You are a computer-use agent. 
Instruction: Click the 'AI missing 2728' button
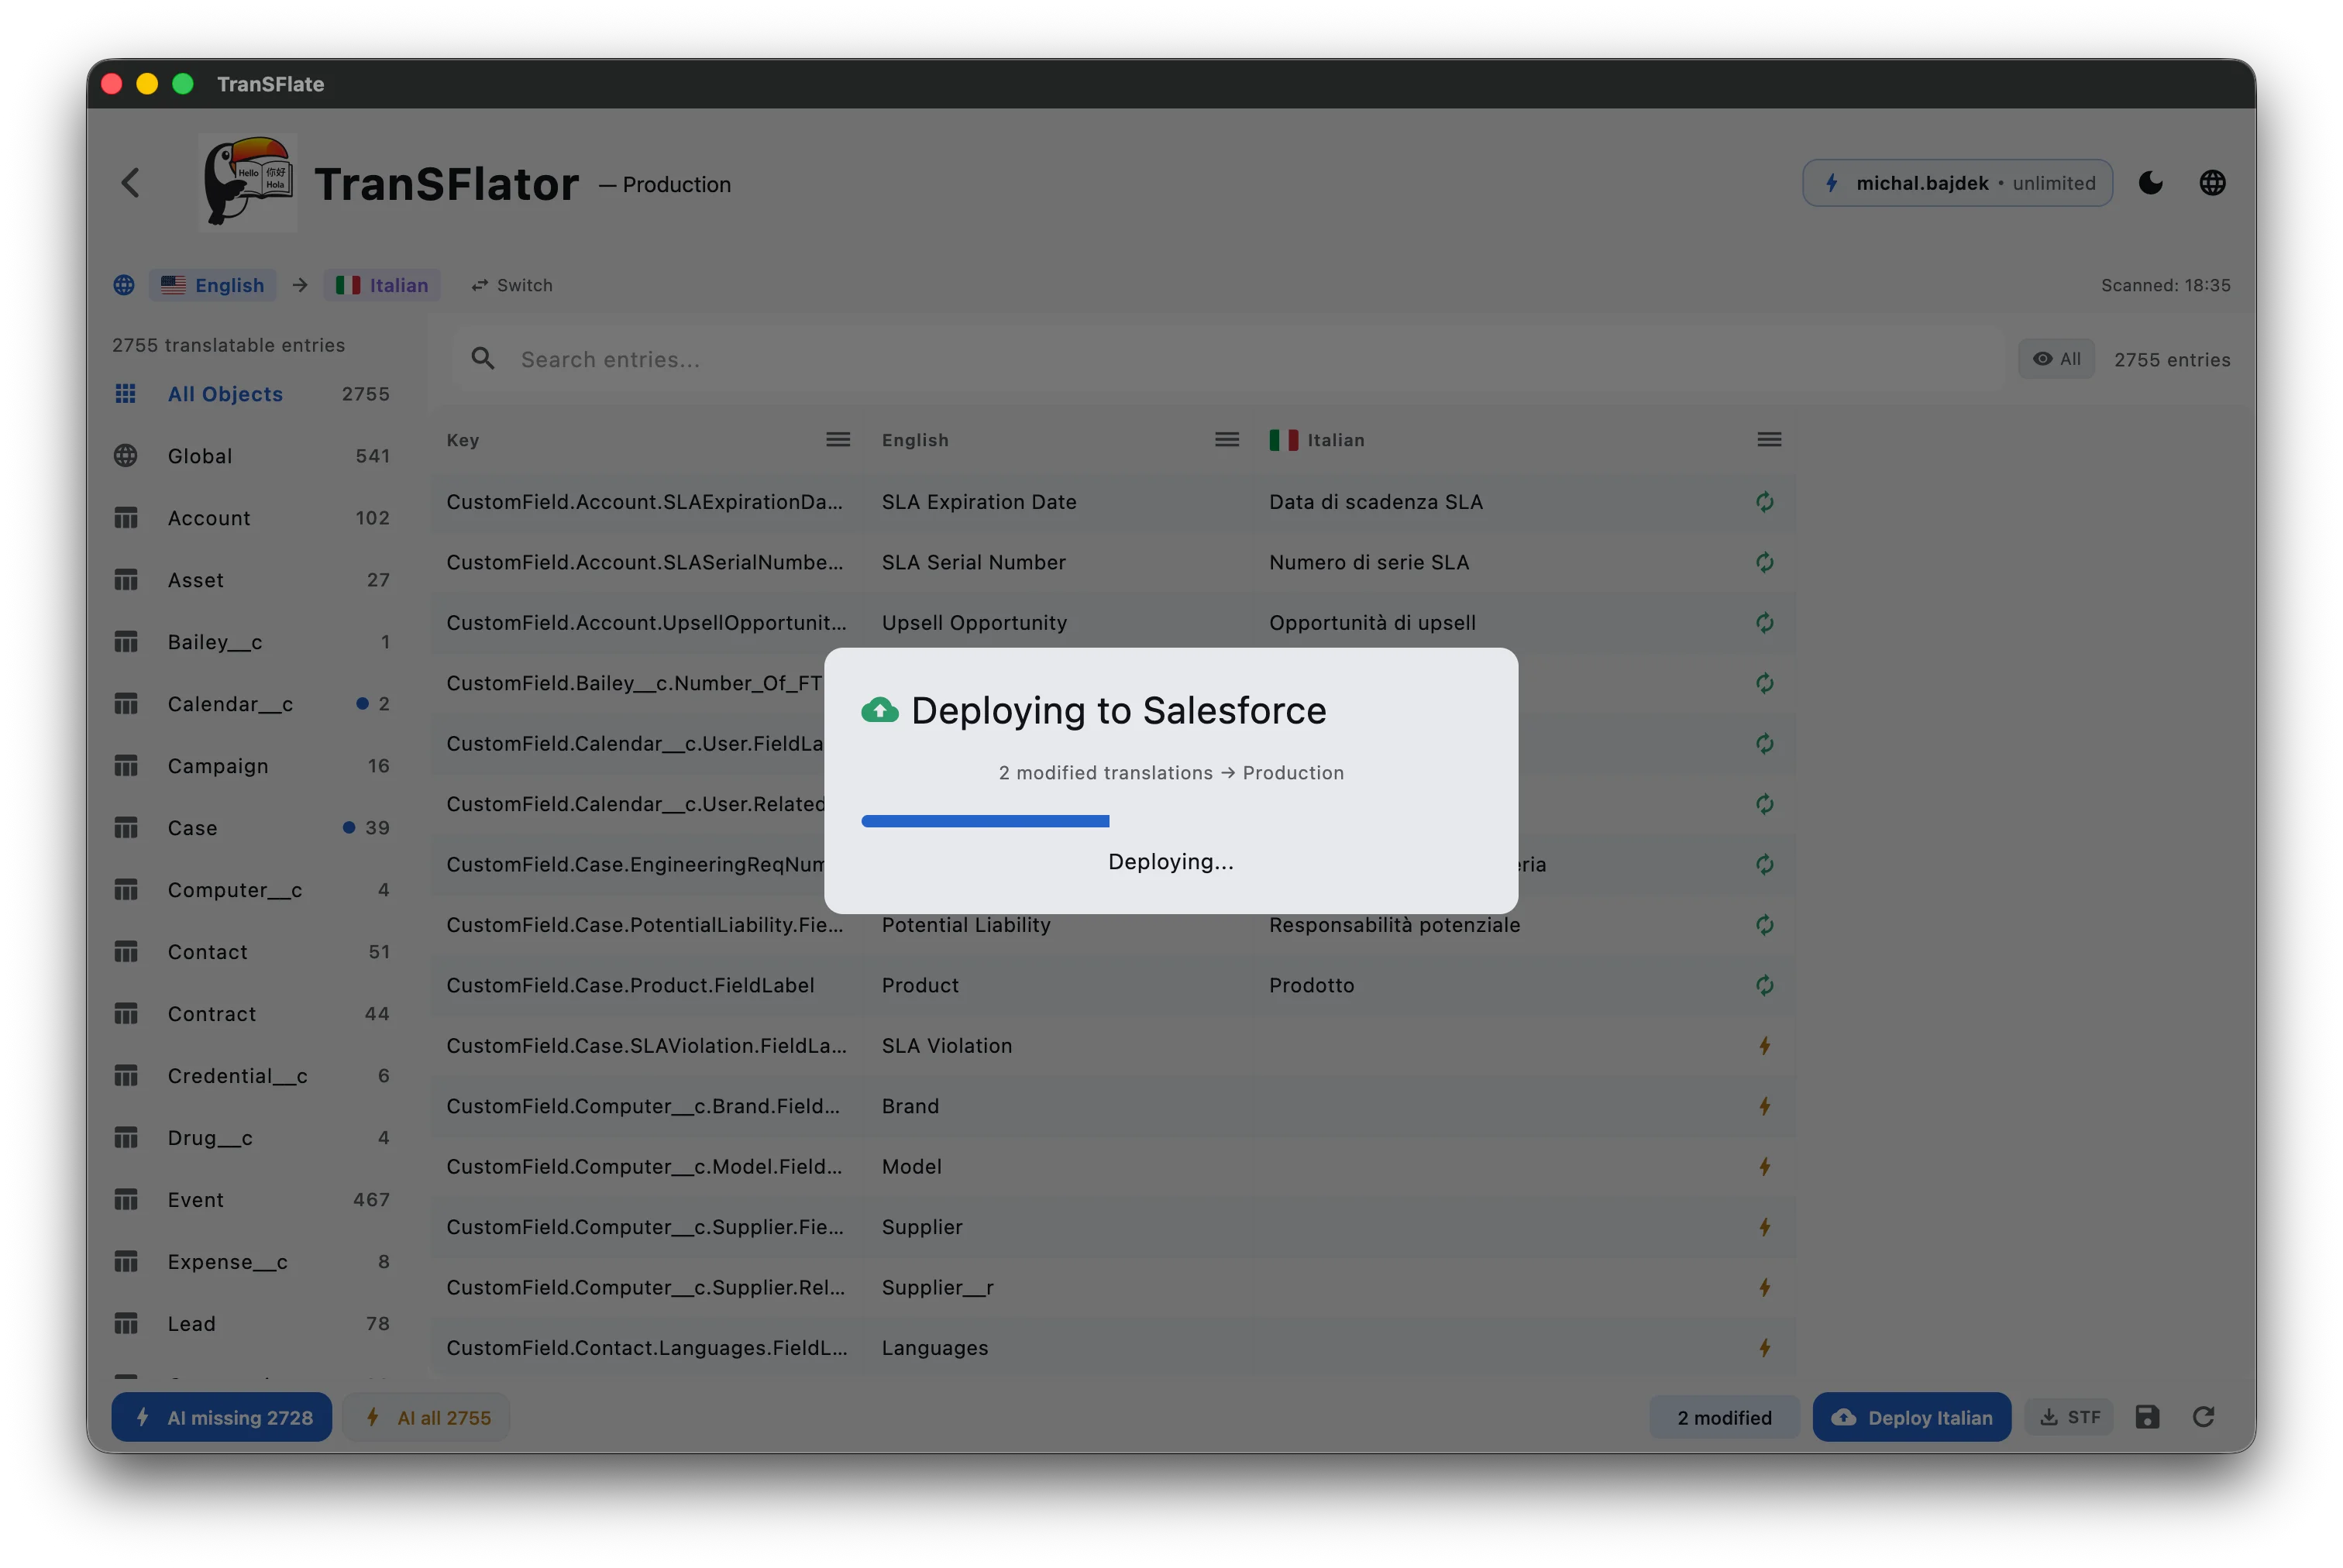coord(221,1417)
